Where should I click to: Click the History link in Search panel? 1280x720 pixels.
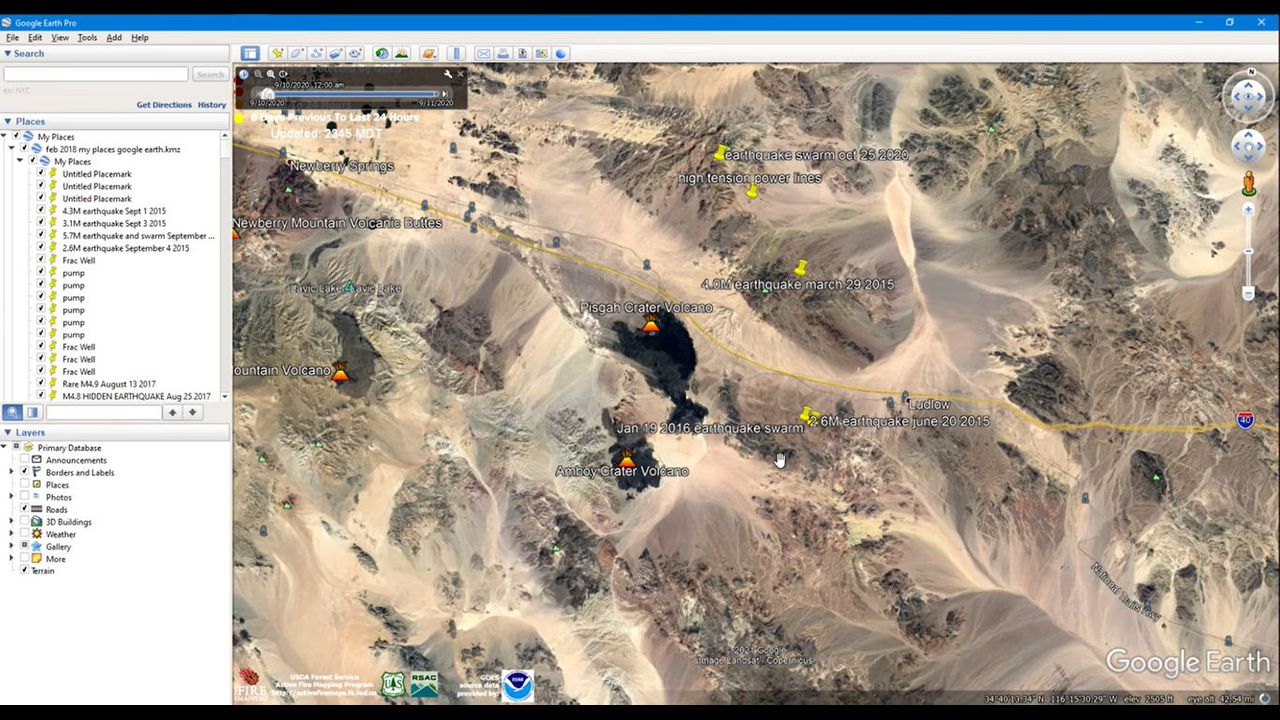click(x=211, y=105)
